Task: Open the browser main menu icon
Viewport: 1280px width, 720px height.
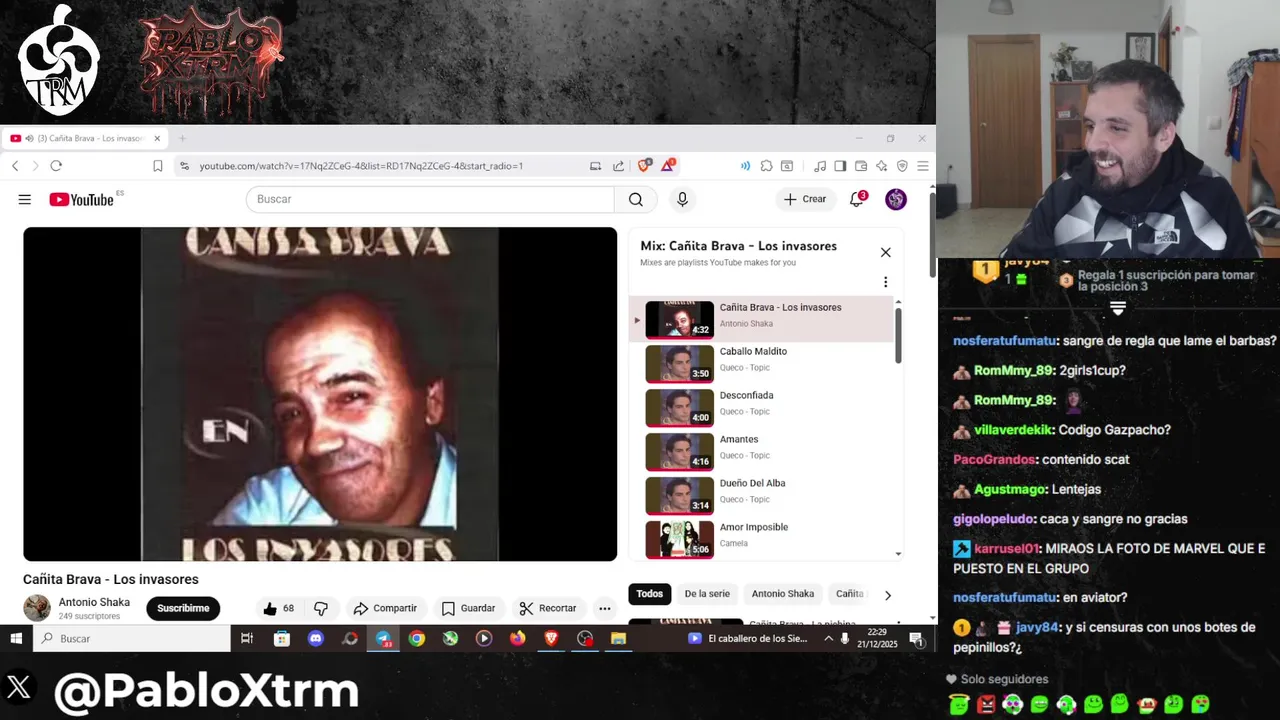Action: pos(923,166)
